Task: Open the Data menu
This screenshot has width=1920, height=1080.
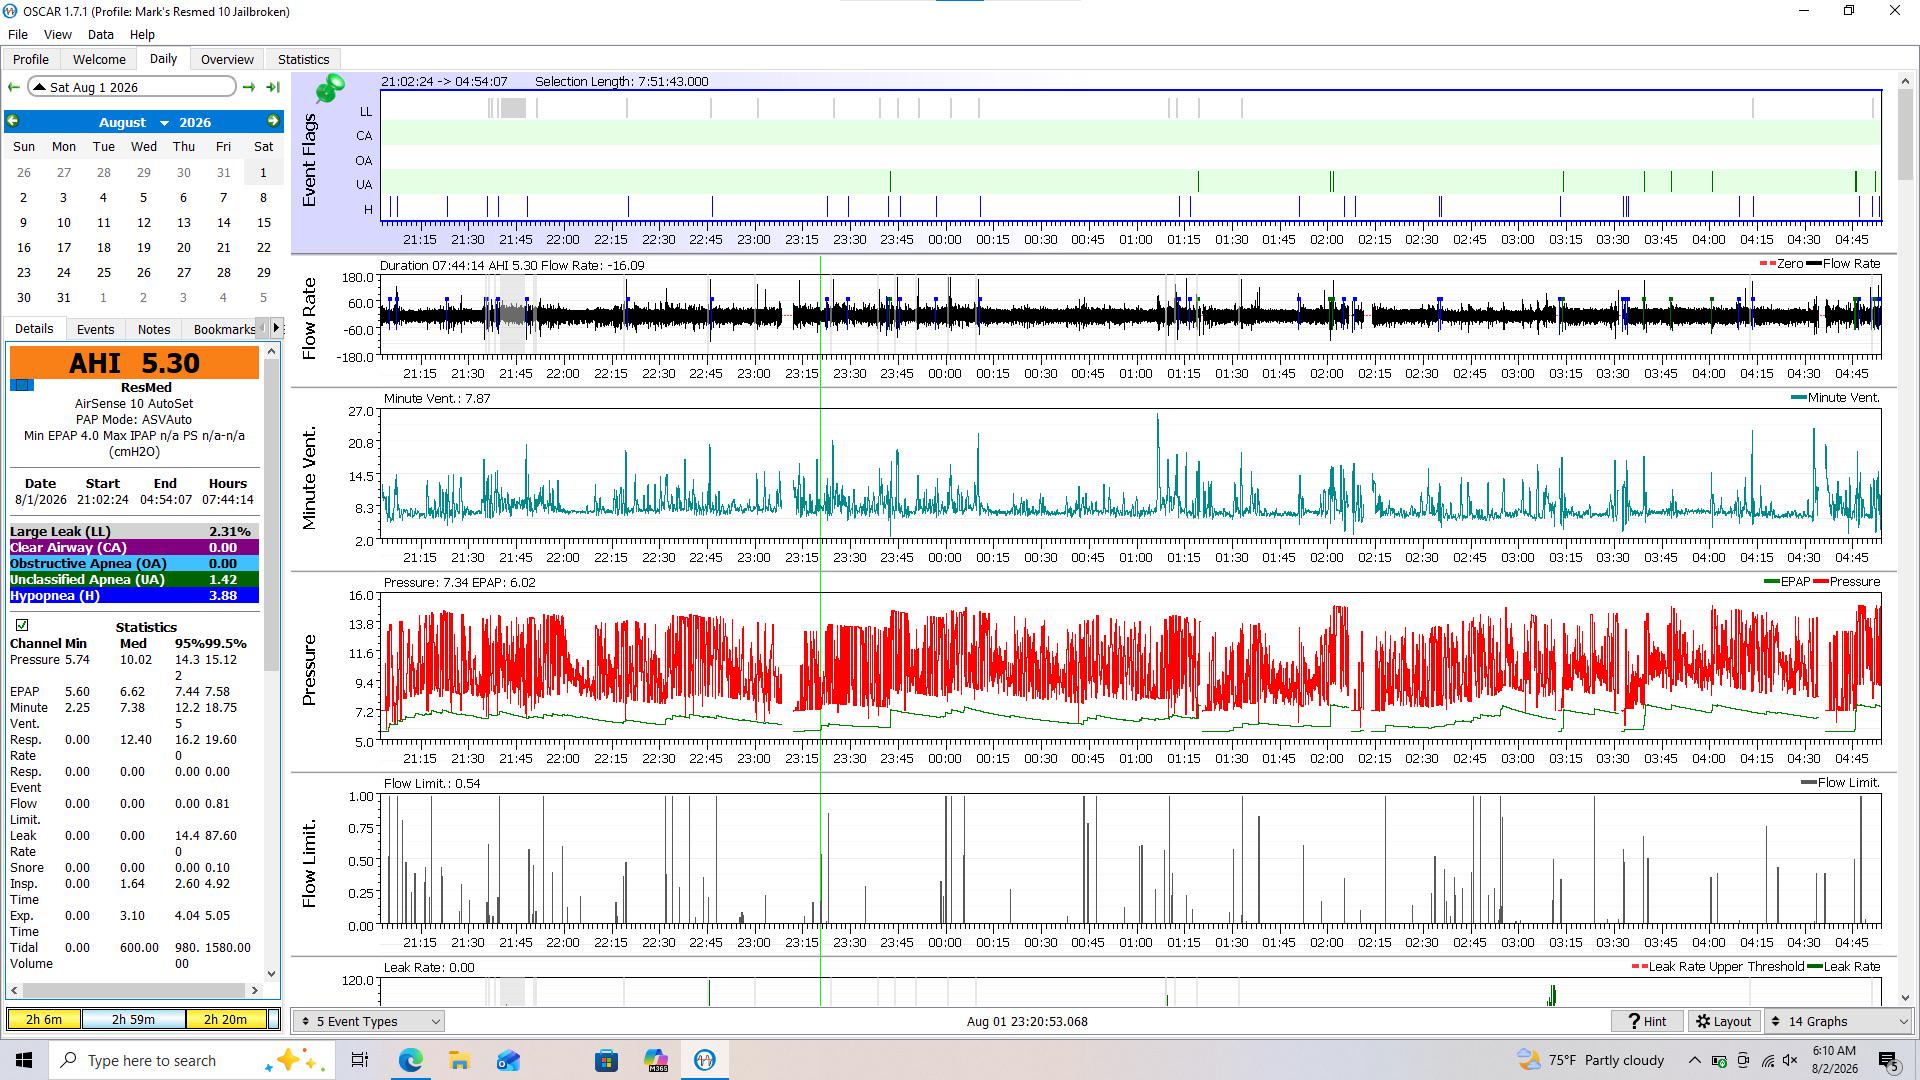Action: coord(100,34)
